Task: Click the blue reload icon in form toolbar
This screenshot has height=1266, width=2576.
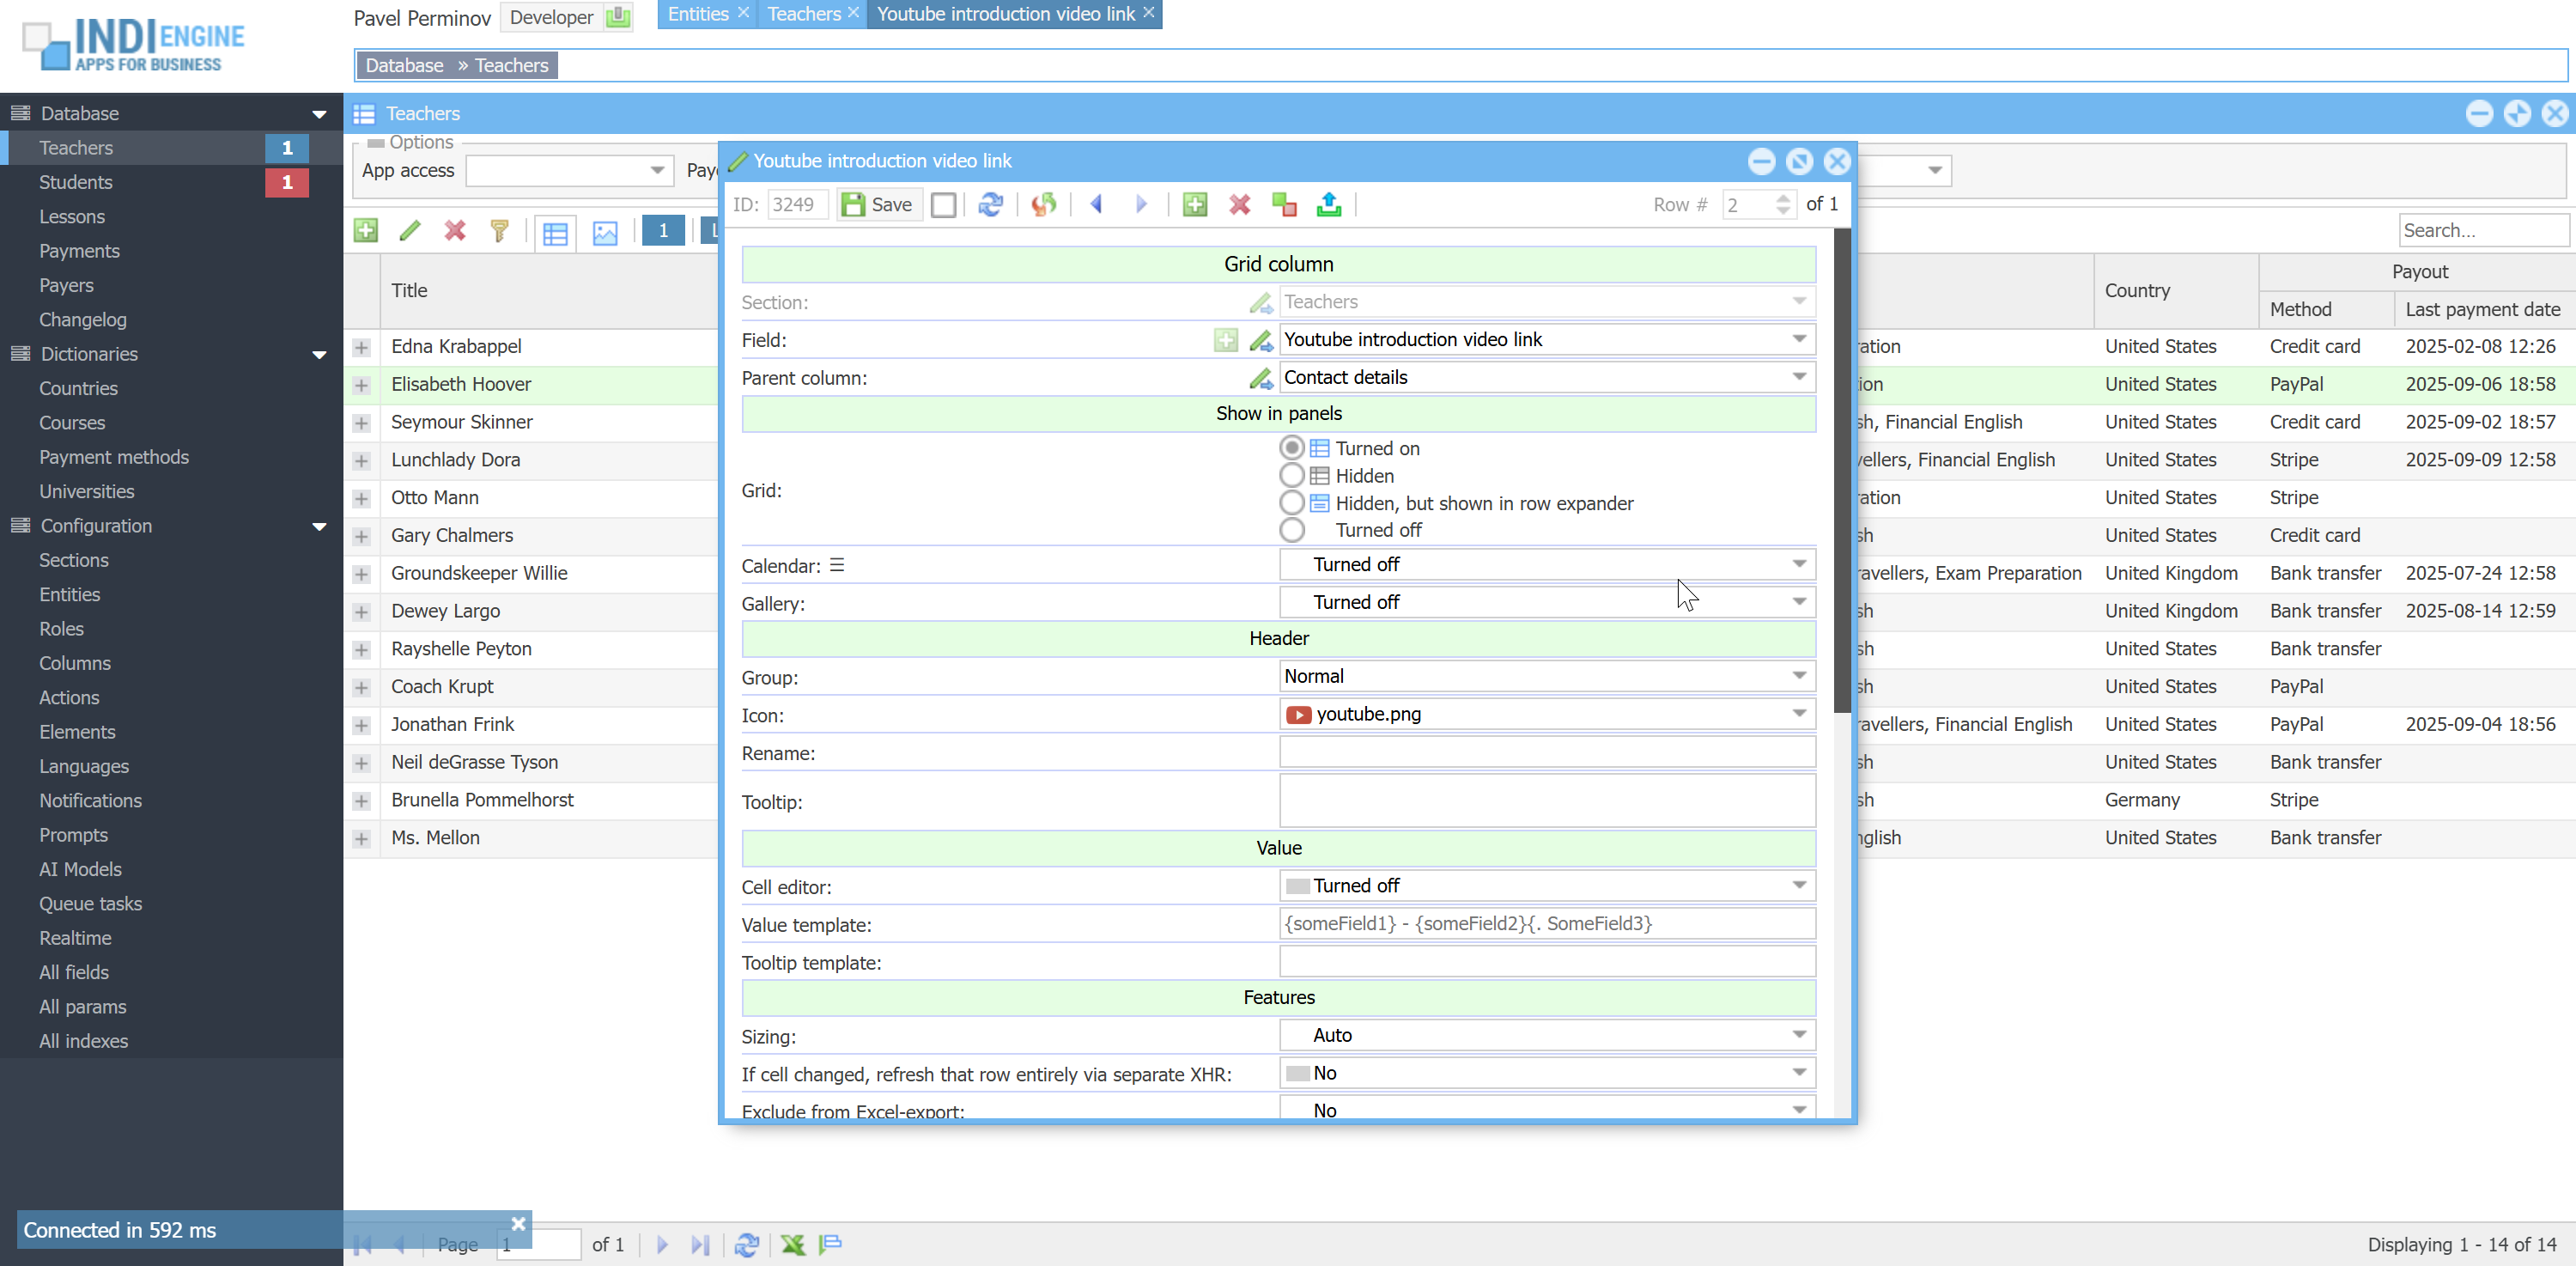Action: pyautogui.click(x=990, y=204)
